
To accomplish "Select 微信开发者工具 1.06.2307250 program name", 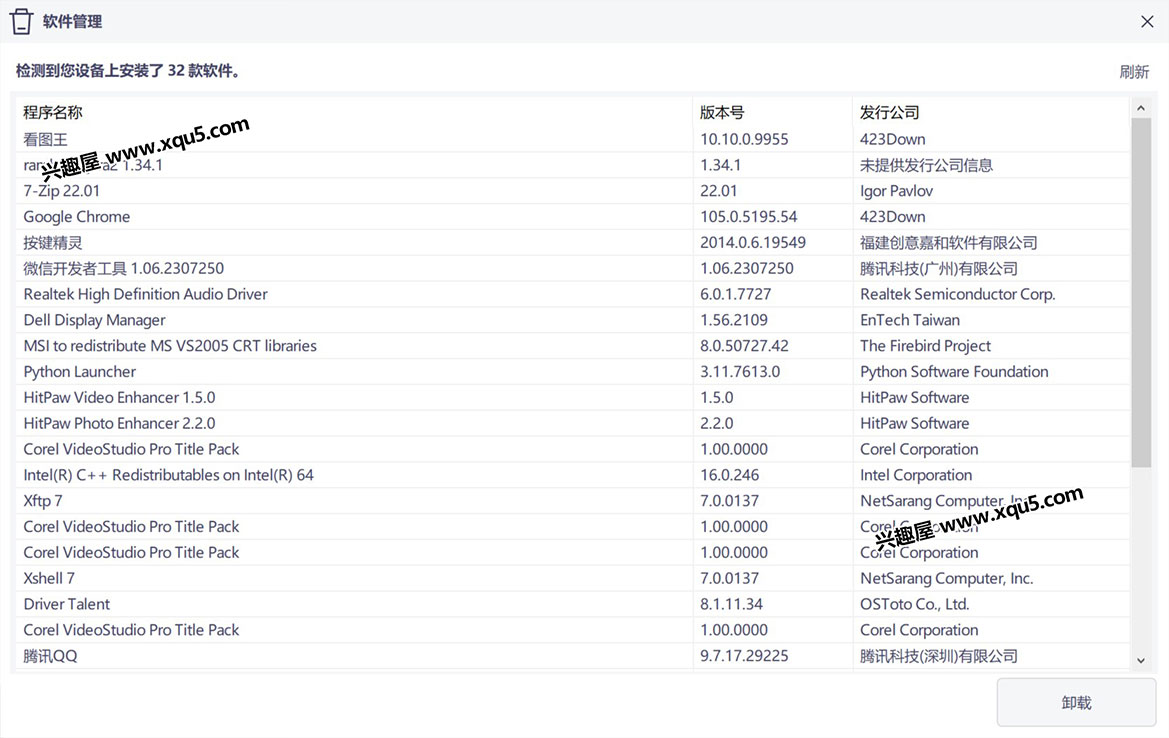I will (x=124, y=268).
